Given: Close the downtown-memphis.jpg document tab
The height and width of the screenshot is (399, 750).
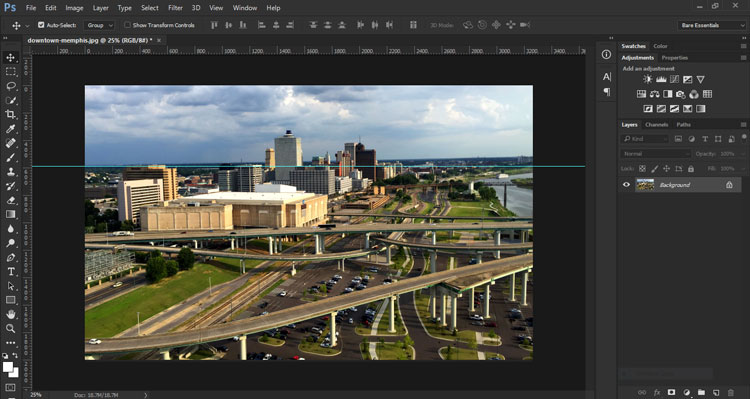Looking at the screenshot, I should (159, 40).
